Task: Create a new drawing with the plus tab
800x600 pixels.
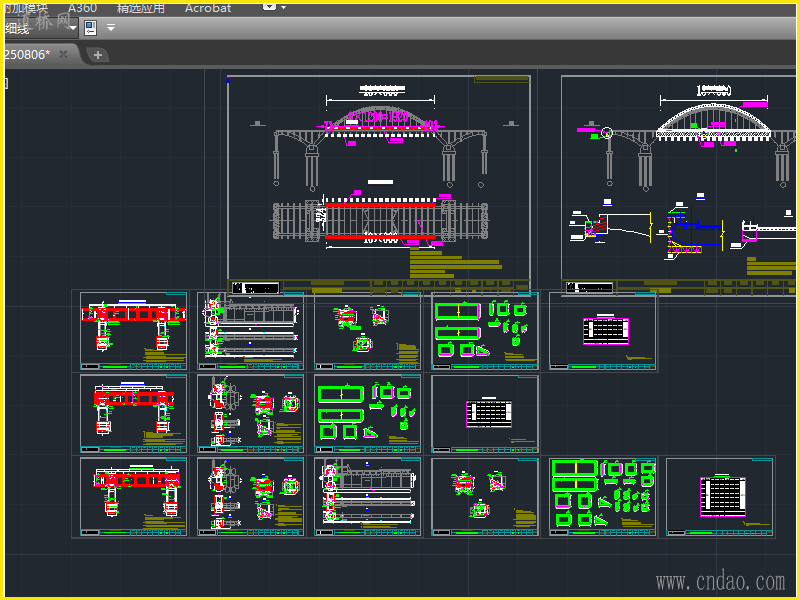Action: (98, 55)
